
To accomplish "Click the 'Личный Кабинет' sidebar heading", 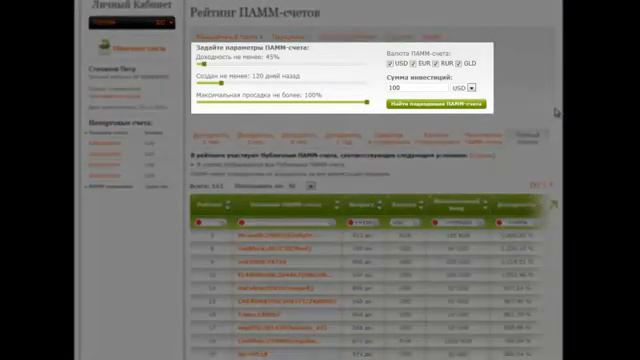I will (x=132, y=5).
